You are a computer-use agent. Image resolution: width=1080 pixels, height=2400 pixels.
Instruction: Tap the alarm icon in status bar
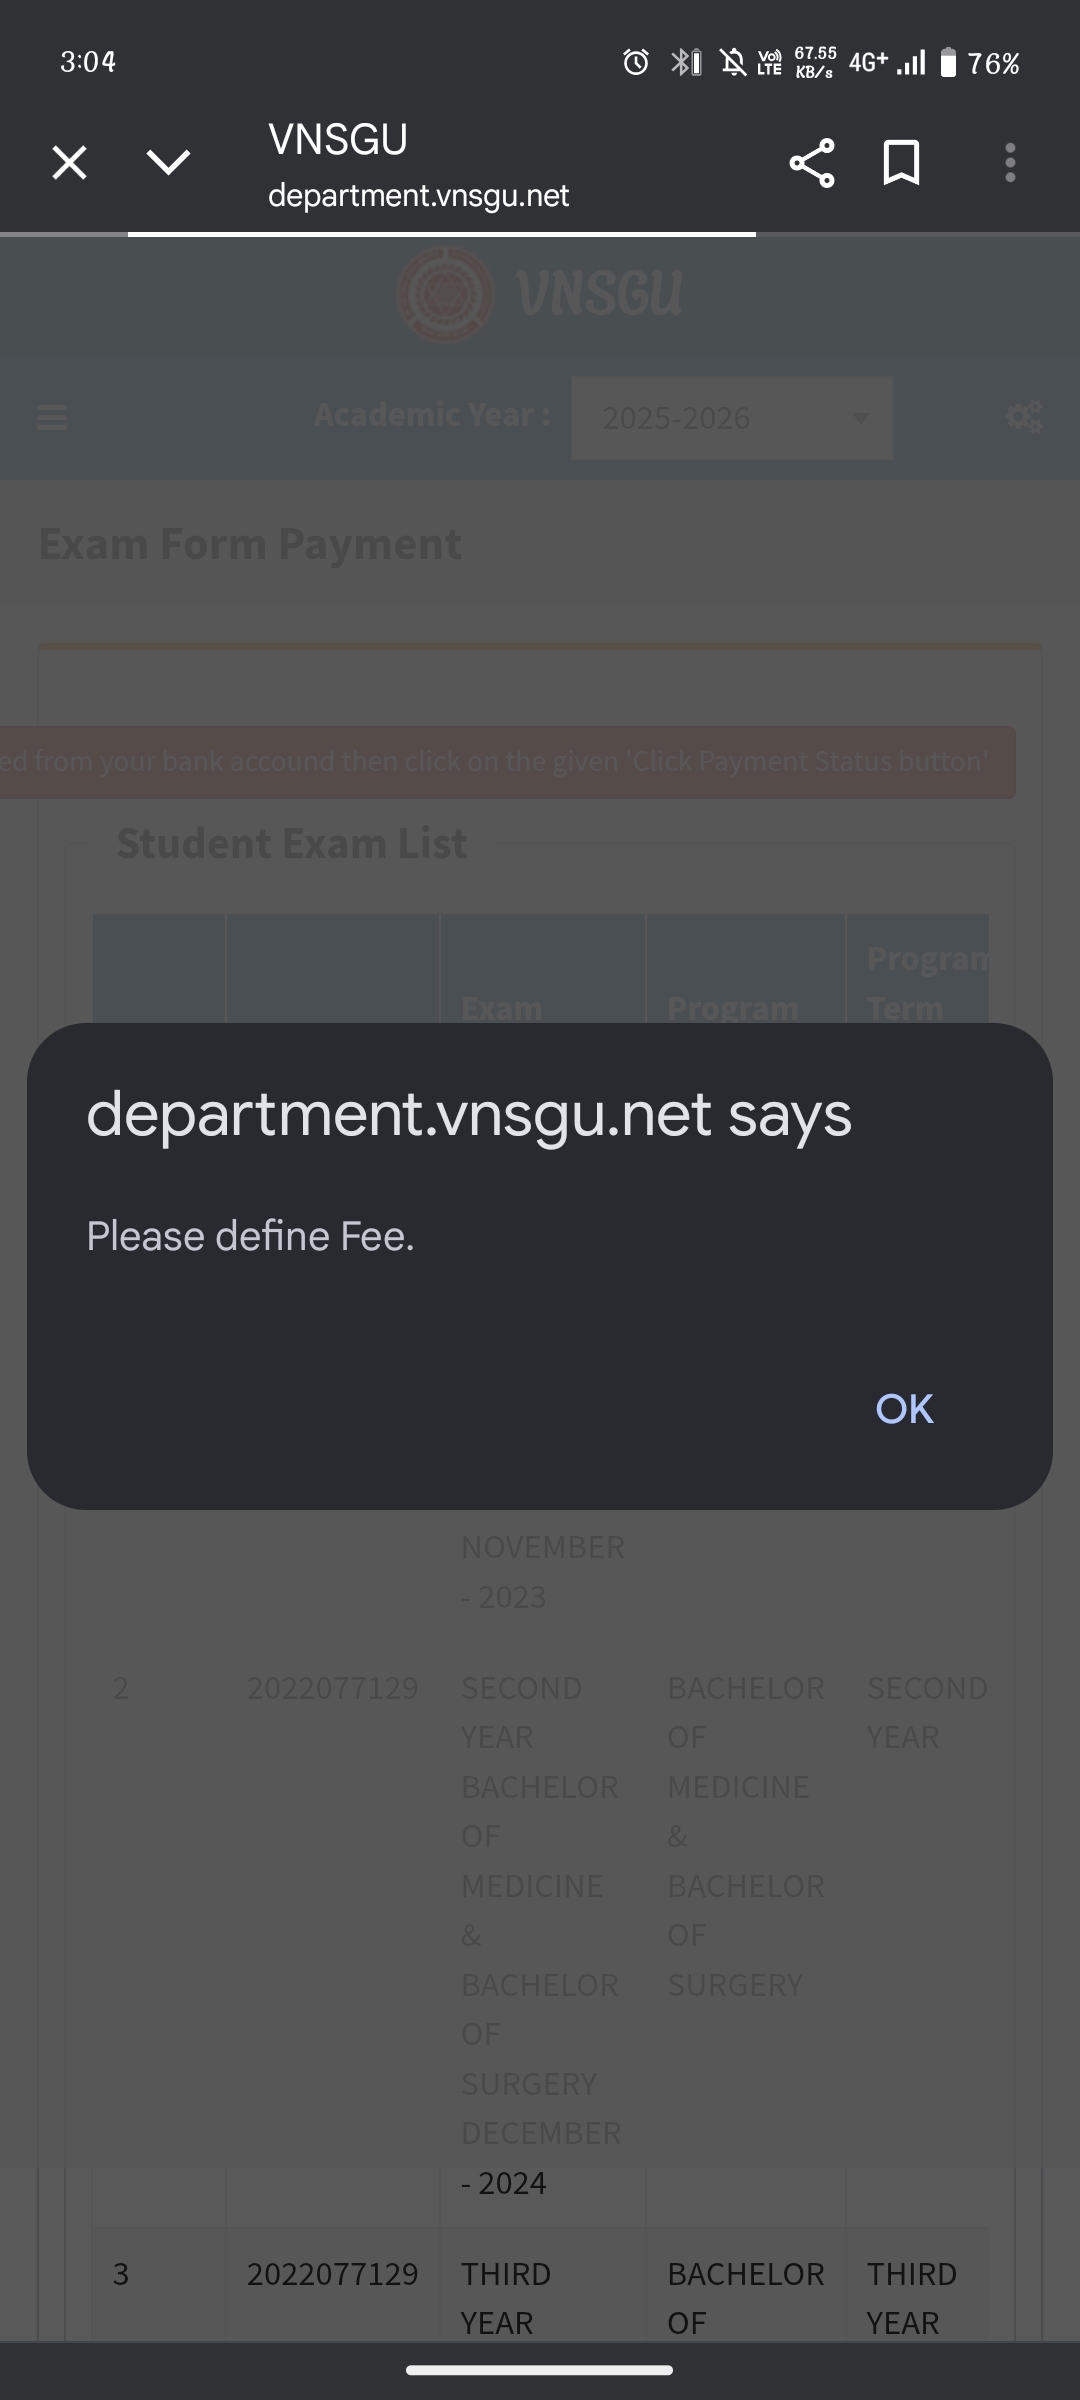point(636,63)
